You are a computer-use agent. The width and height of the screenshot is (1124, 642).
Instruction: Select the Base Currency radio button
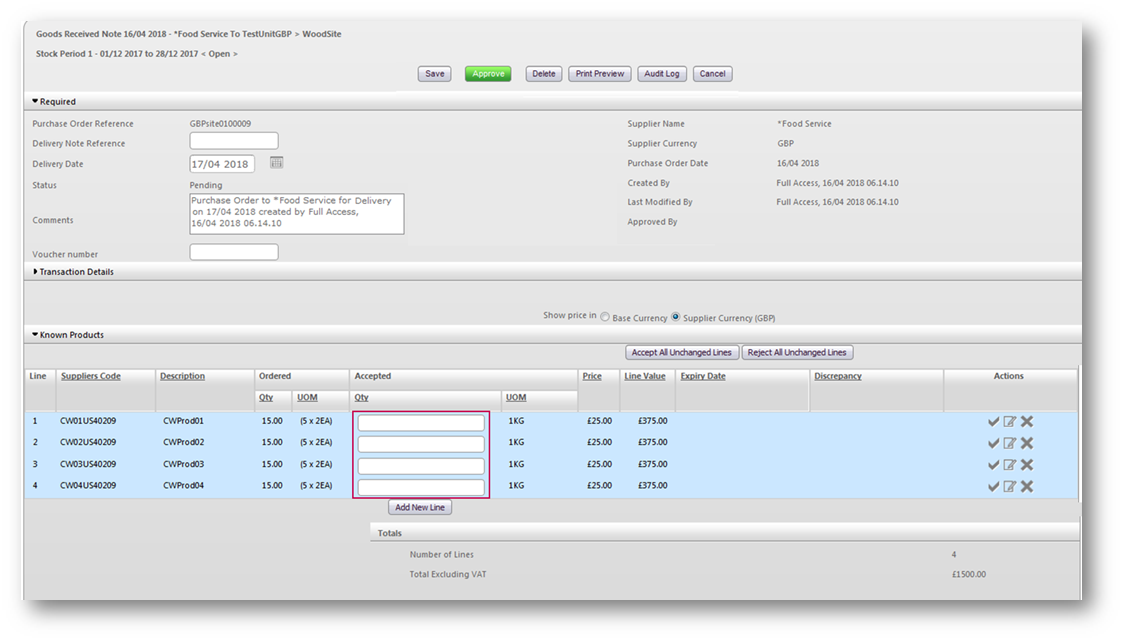[x=605, y=317]
